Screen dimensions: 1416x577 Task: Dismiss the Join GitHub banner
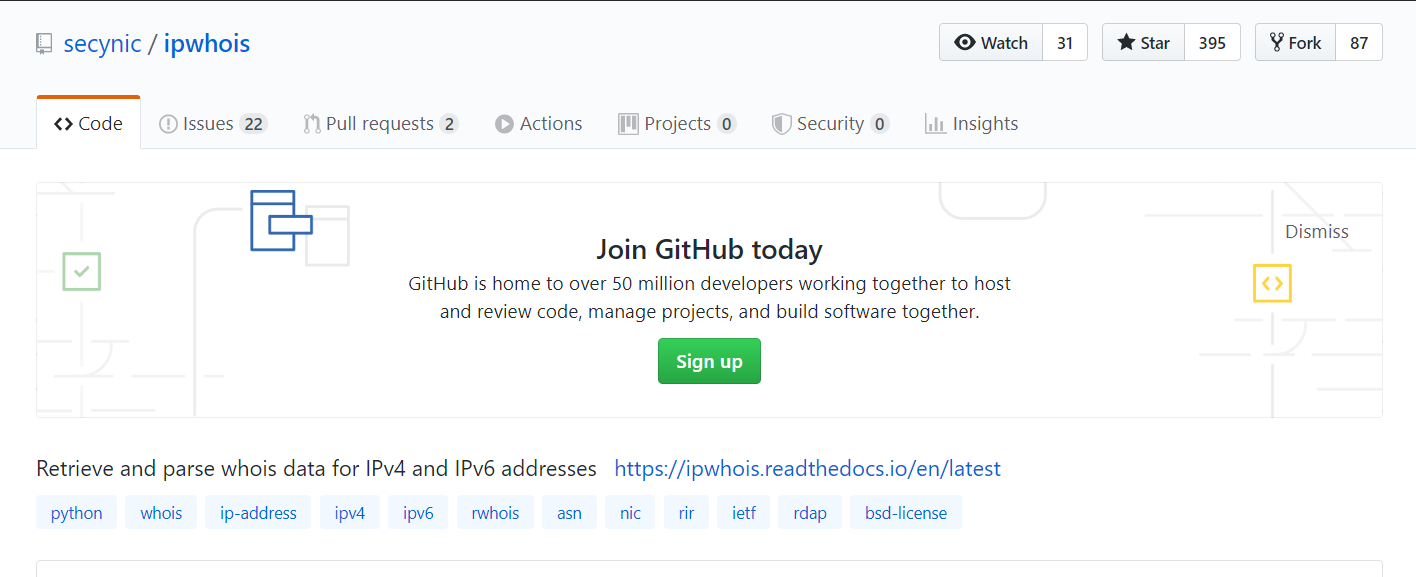click(x=1316, y=232)
